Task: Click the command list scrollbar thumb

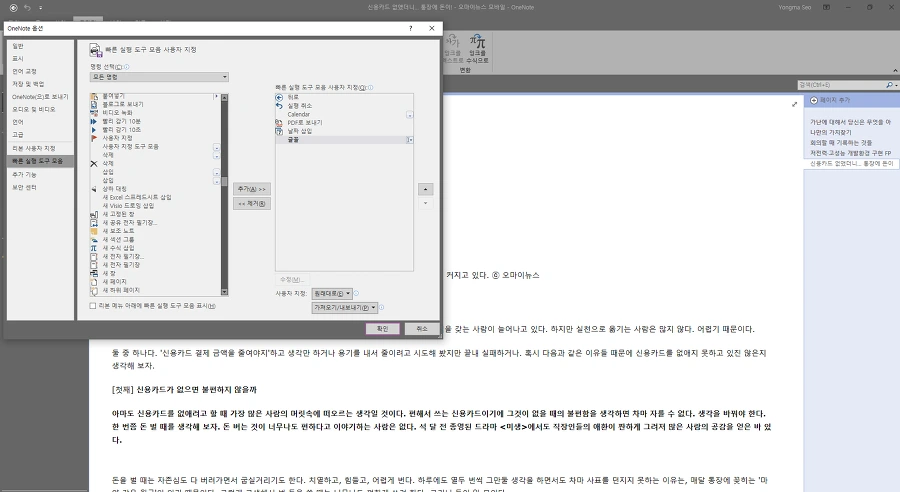Action: point(224,180)
